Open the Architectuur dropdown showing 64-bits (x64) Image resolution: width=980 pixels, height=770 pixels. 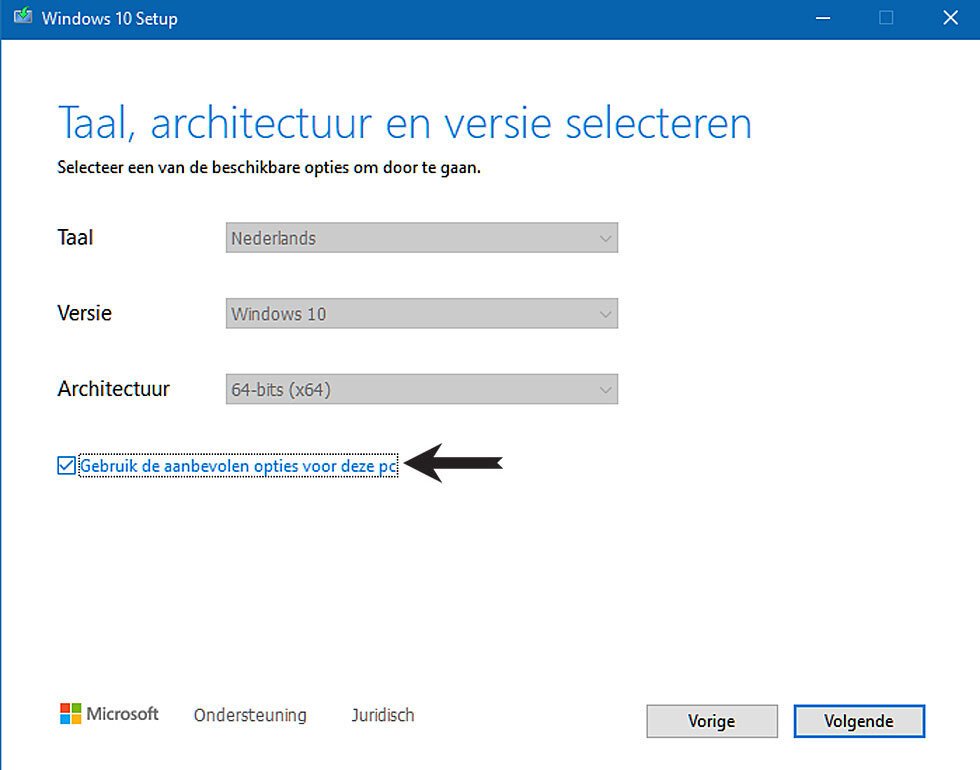[x=422, y=389]
